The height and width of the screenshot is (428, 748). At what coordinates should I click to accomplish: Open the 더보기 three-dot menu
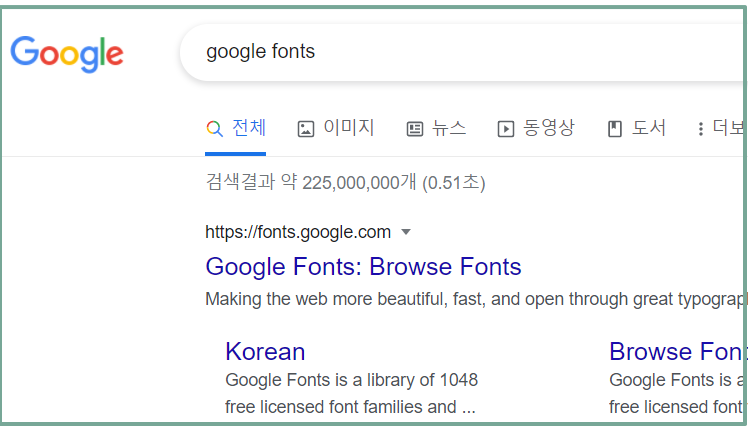click(720, 128)
